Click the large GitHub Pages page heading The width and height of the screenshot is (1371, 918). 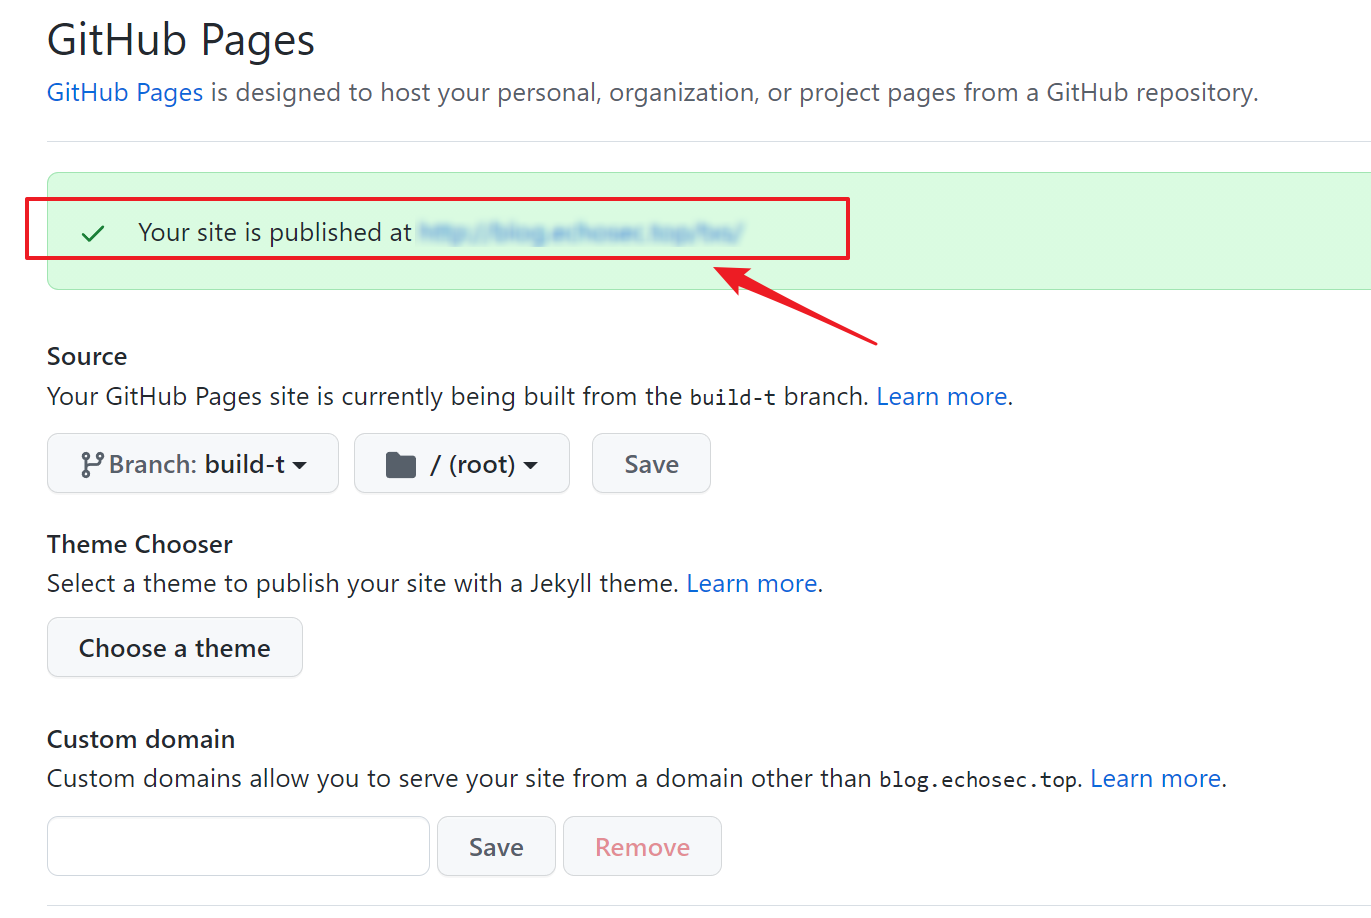point(181,40)
